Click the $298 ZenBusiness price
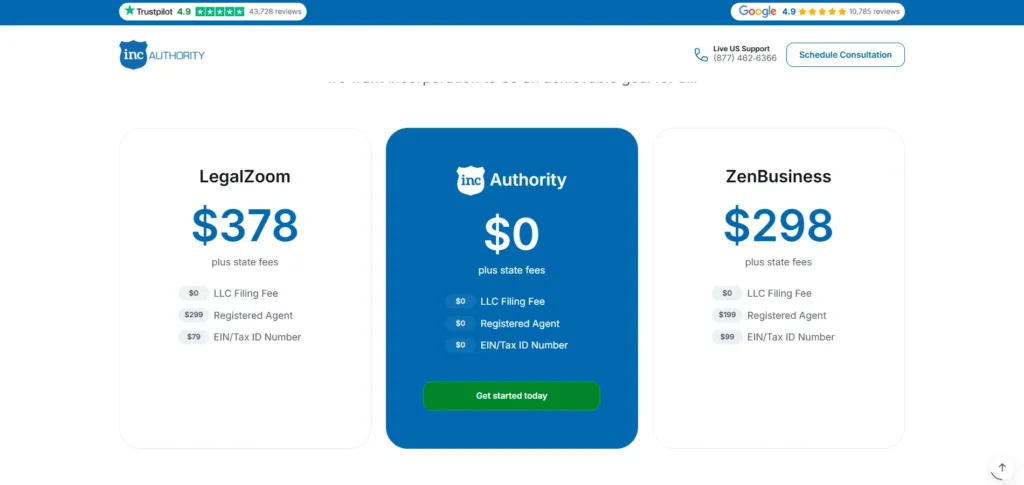 [778, 225]
